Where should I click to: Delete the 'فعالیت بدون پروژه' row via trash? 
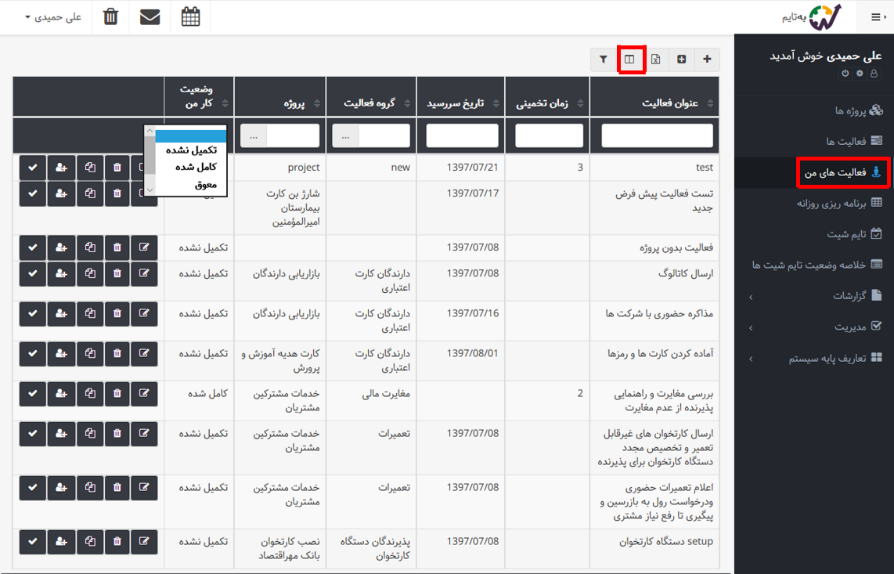[117, 247]
